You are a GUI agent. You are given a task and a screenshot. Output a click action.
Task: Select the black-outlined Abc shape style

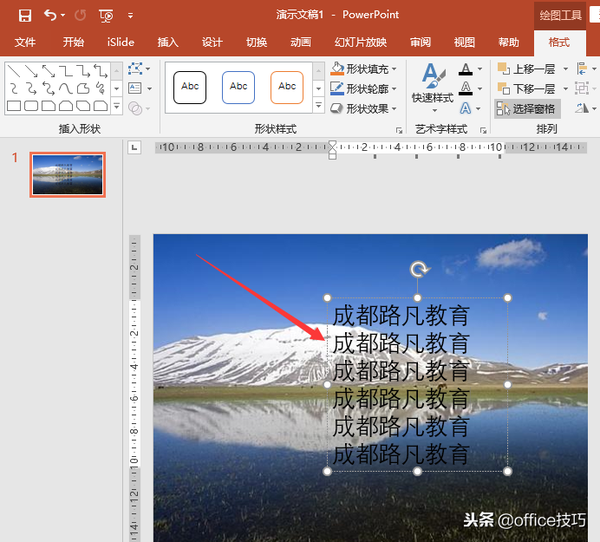click(x=190, y=87)
